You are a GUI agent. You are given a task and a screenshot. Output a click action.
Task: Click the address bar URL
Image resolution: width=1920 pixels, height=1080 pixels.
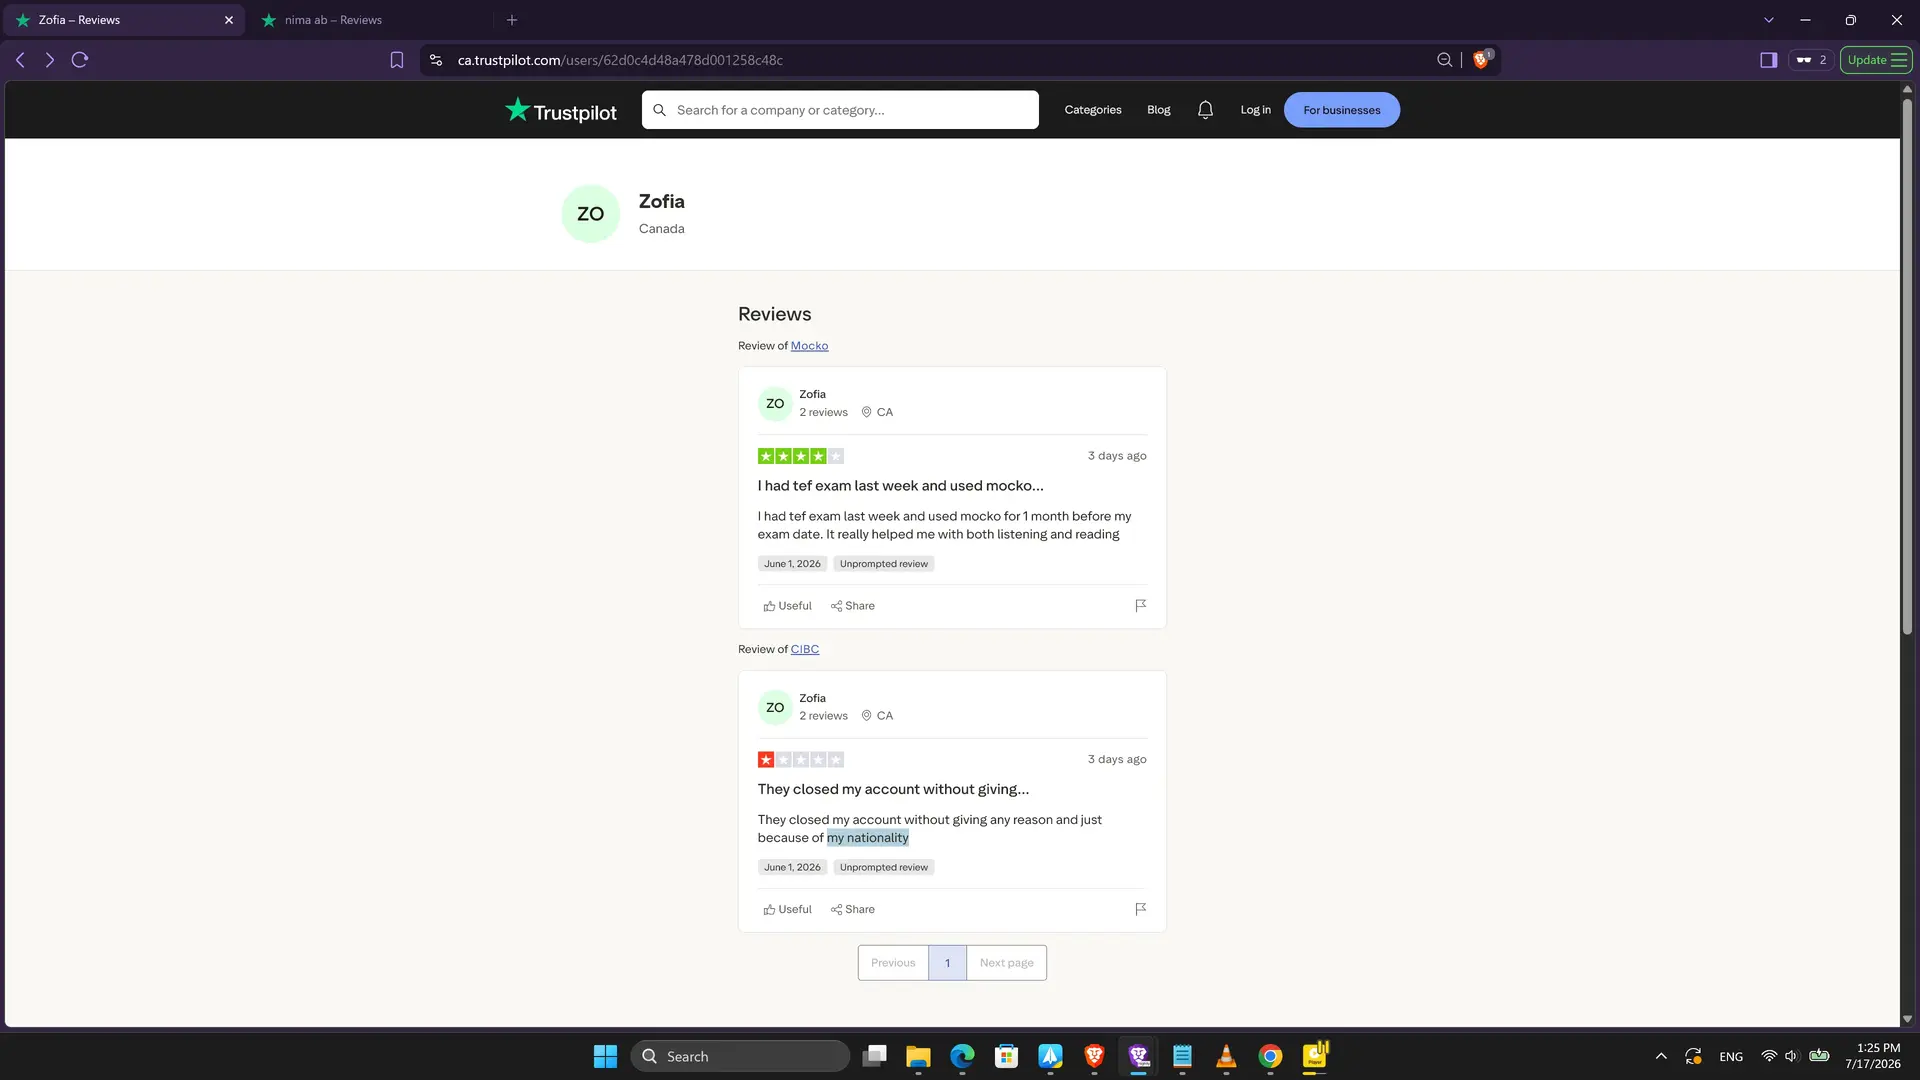click(620, 60)
